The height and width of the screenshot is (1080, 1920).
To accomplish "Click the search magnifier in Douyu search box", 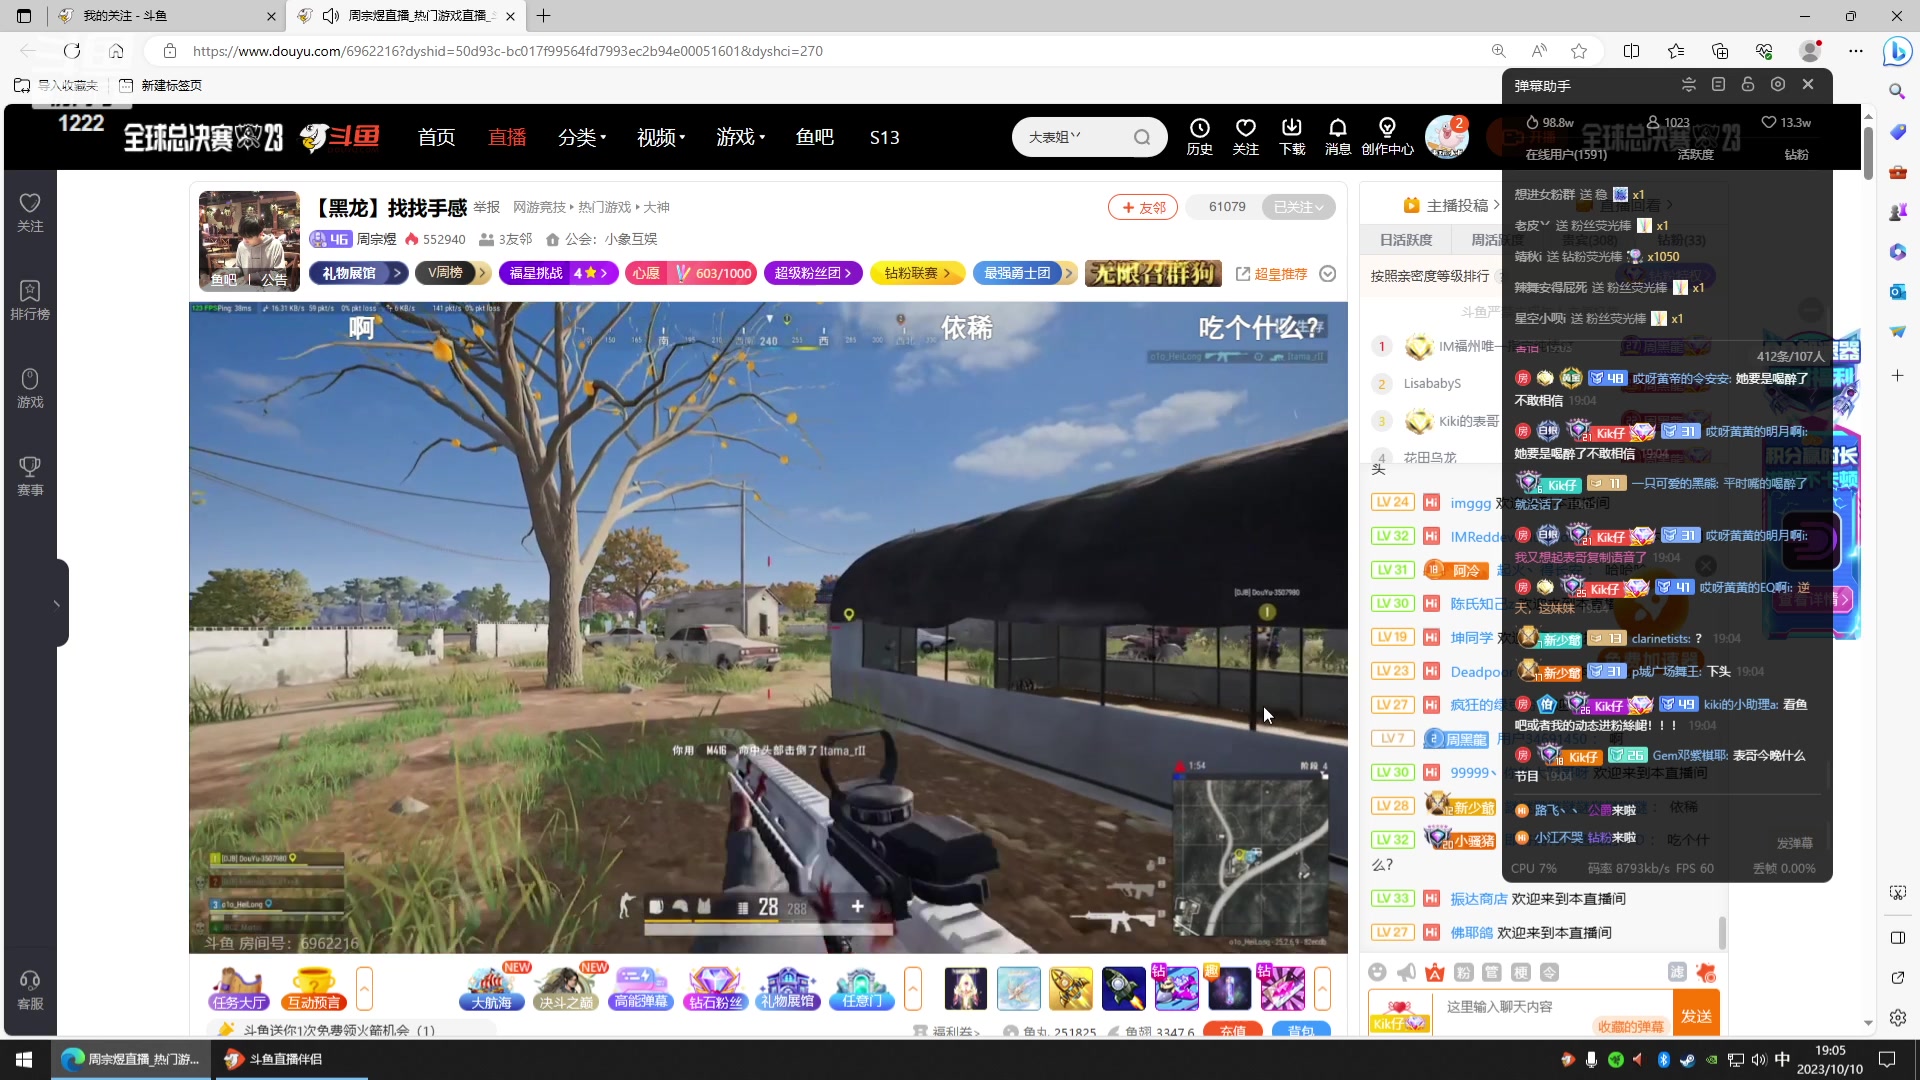I will (x=1142, y=137).
